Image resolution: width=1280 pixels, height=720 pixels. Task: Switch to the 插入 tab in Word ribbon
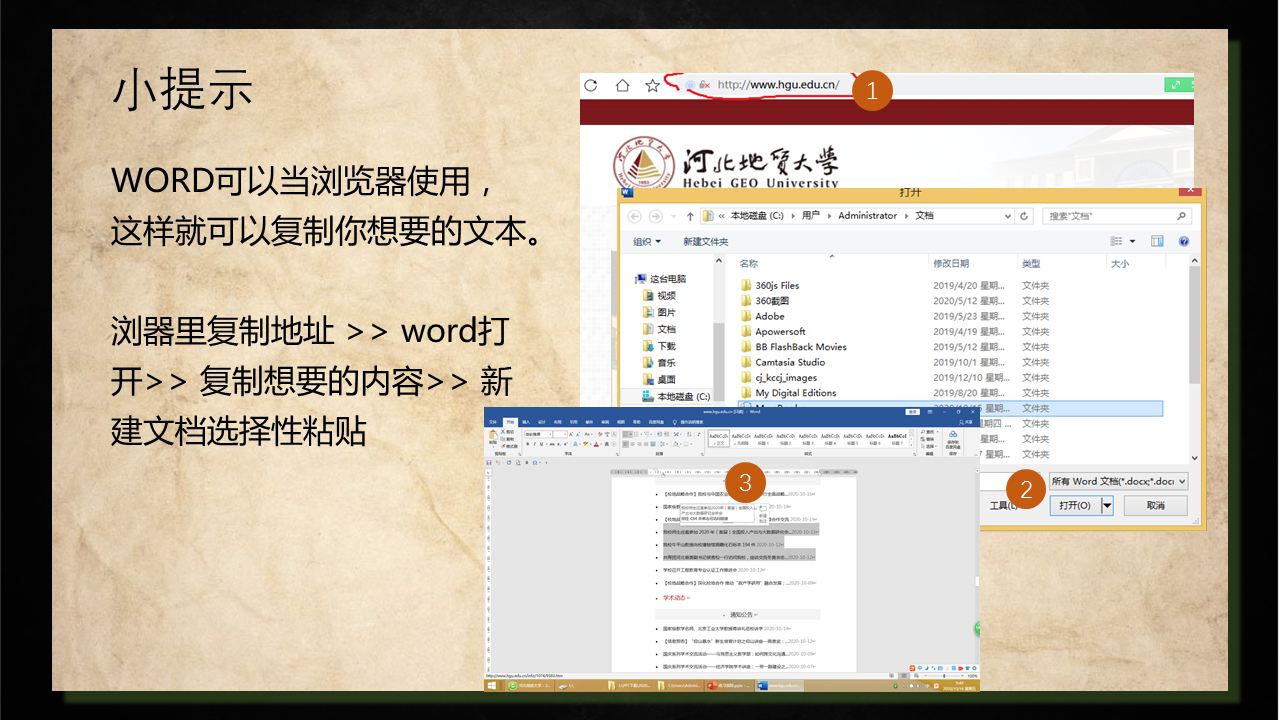pyautogui.click(x=526, y=422)
